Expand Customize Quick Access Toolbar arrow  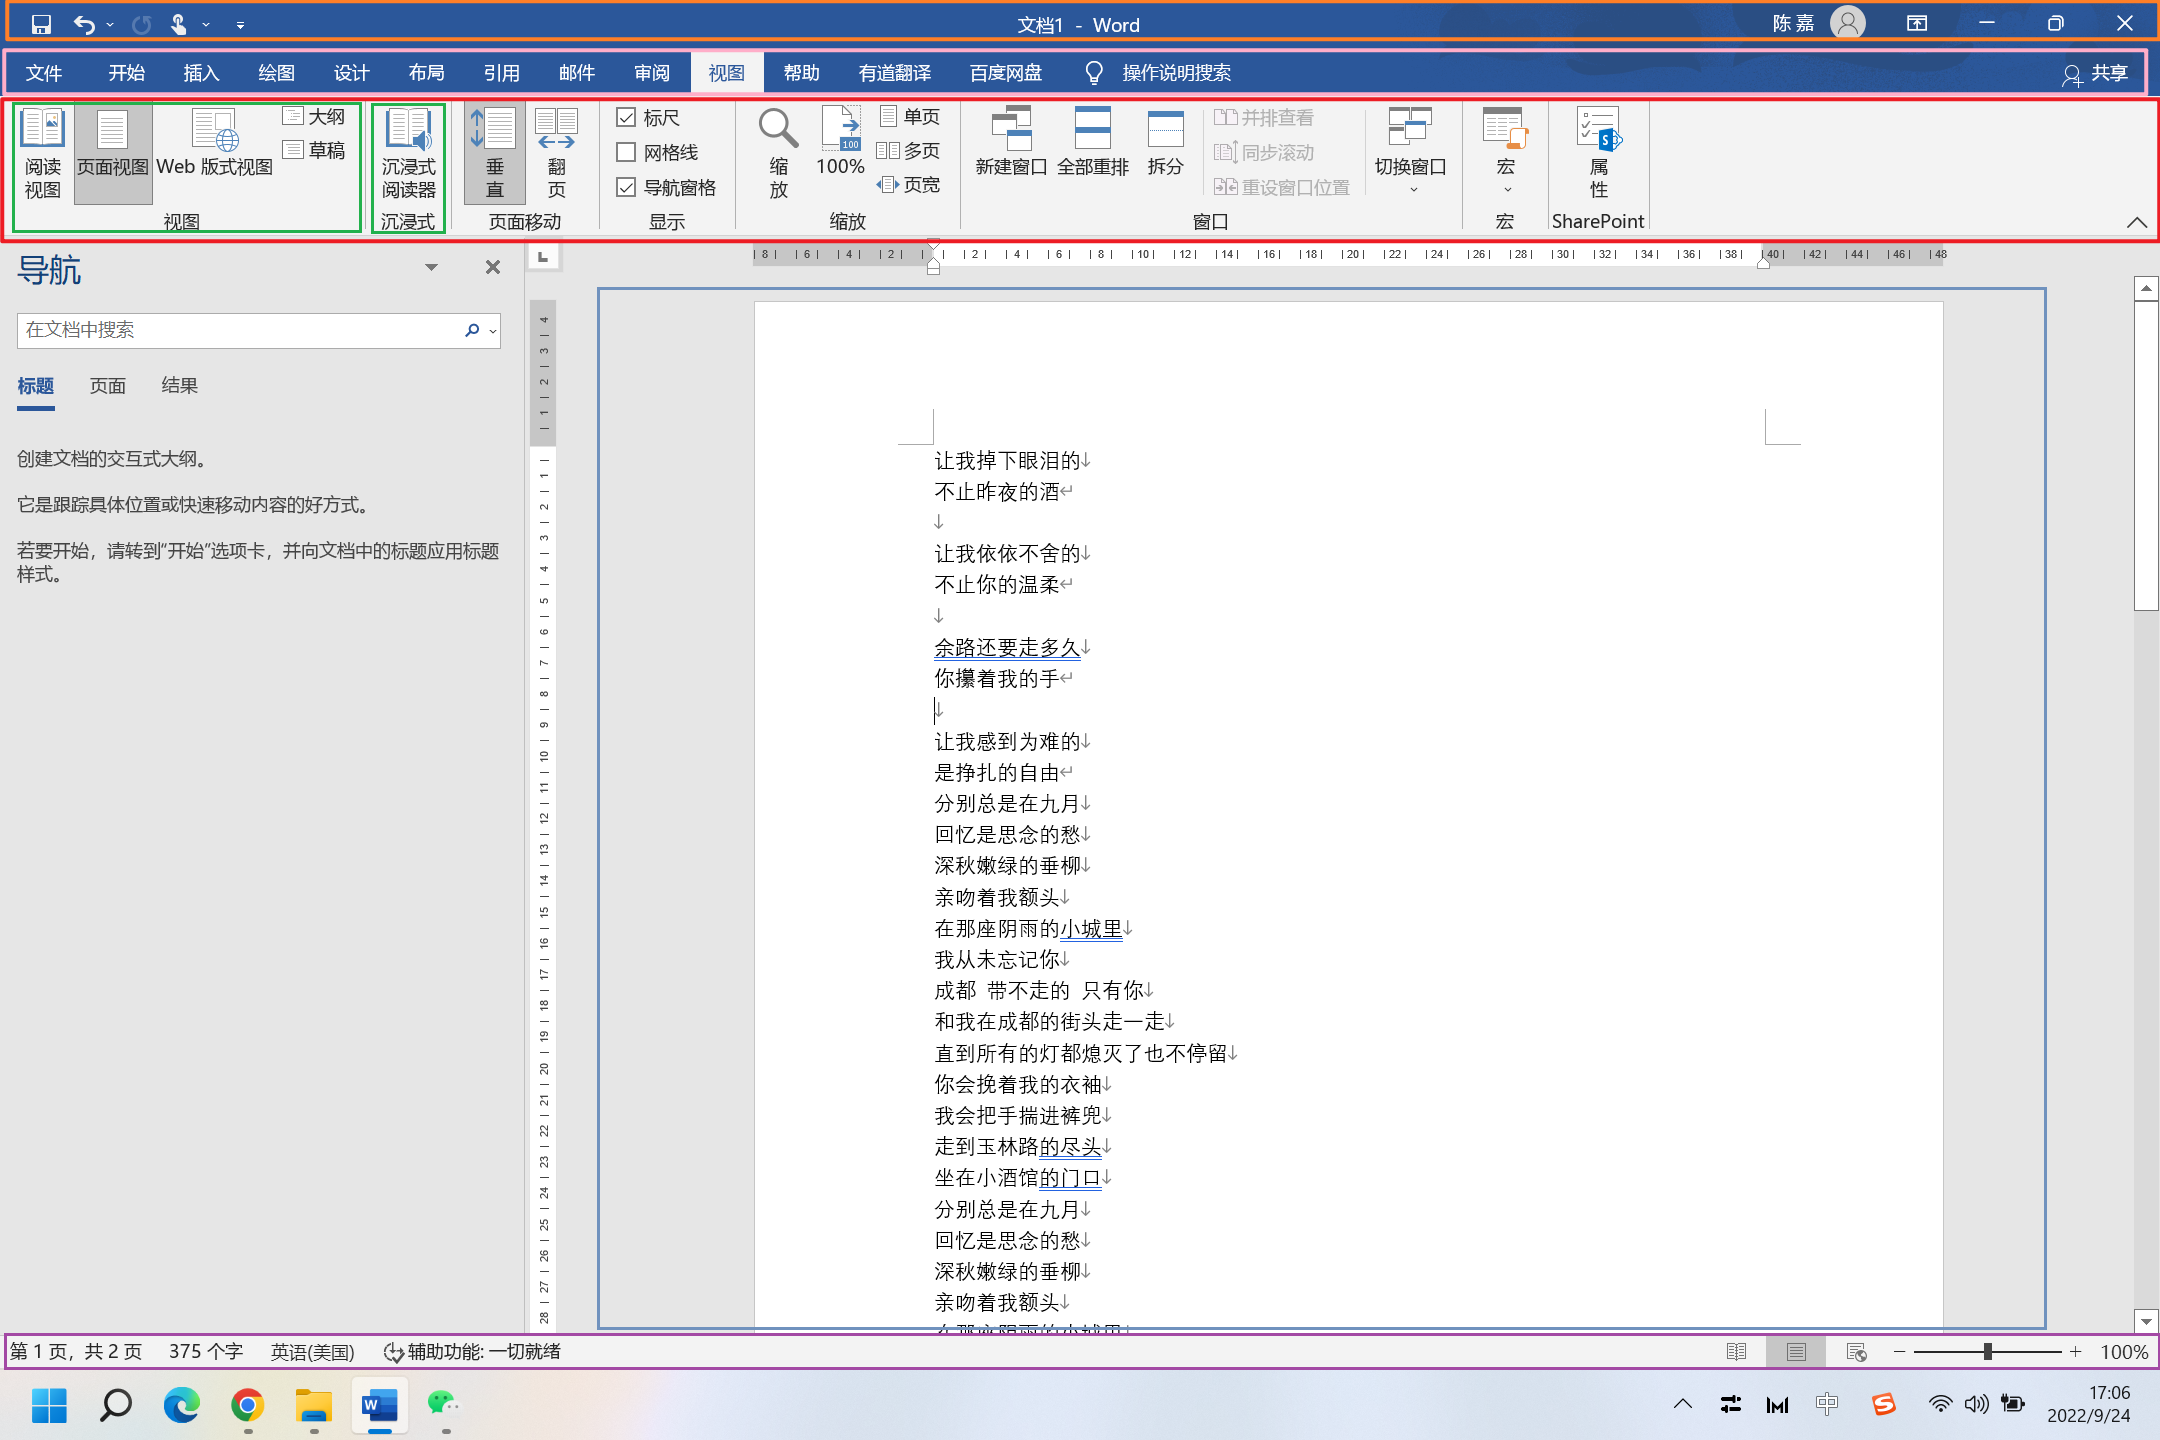tap(240, 25)
